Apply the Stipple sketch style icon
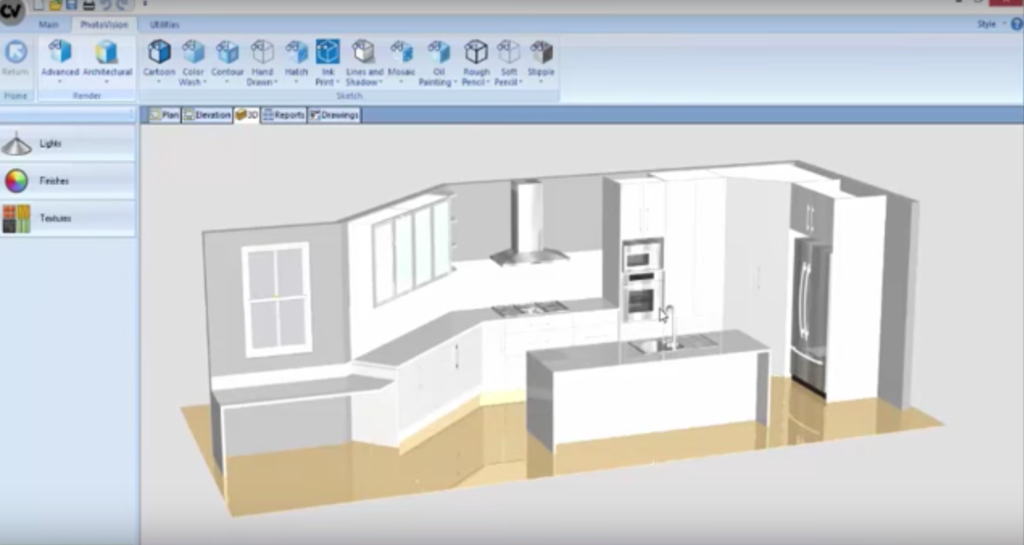The image size is (1024, 545). 541,52
